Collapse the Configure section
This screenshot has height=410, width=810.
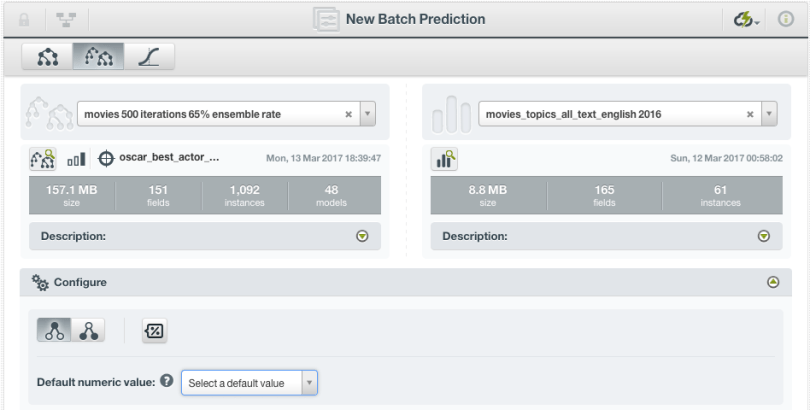tap(772, 283)
